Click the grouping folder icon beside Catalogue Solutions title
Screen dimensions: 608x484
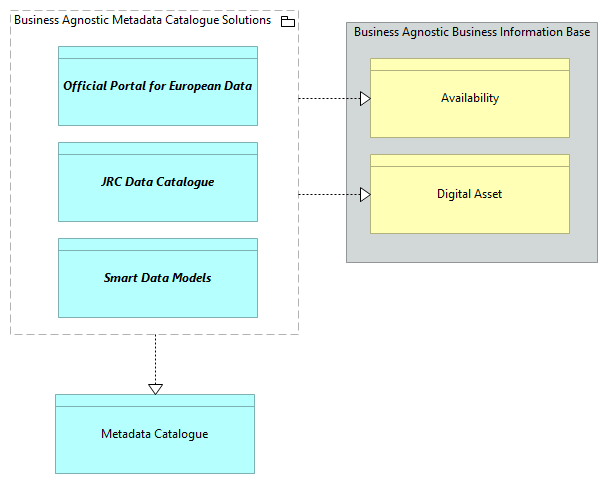tap(288, 21)
